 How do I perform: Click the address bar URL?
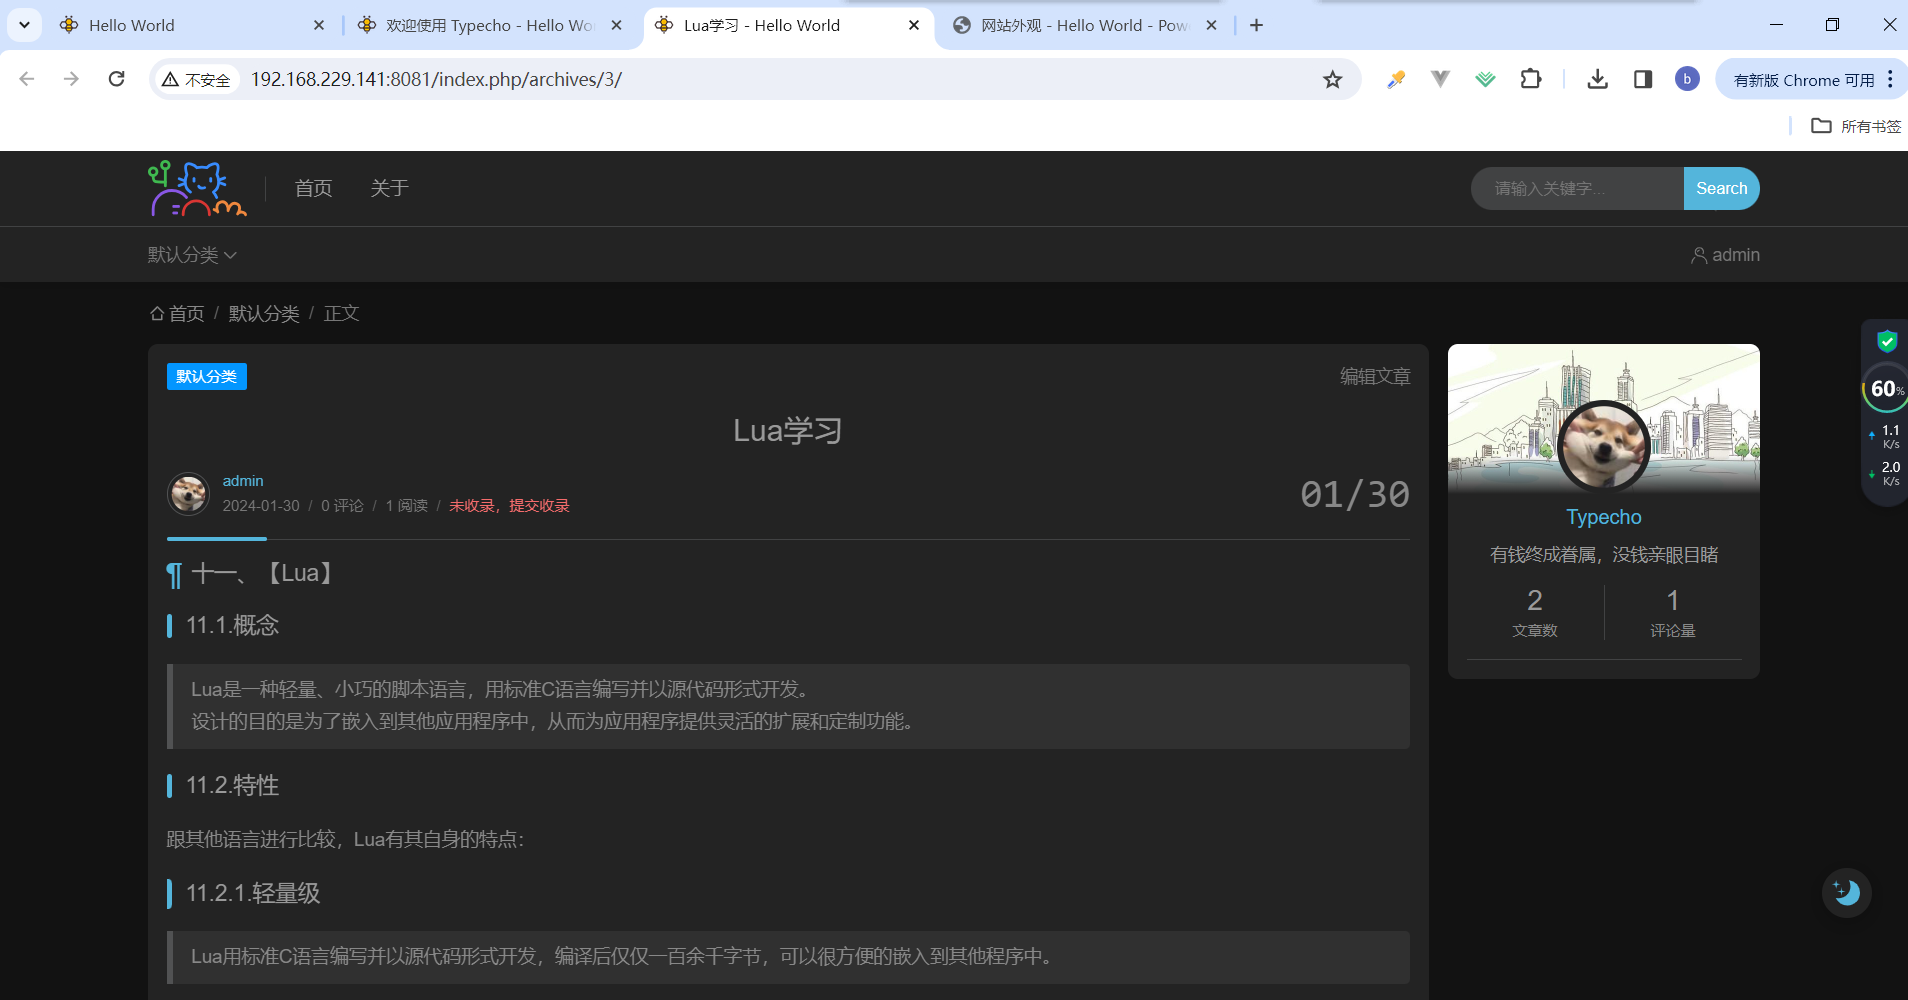(x=436, y=79)
